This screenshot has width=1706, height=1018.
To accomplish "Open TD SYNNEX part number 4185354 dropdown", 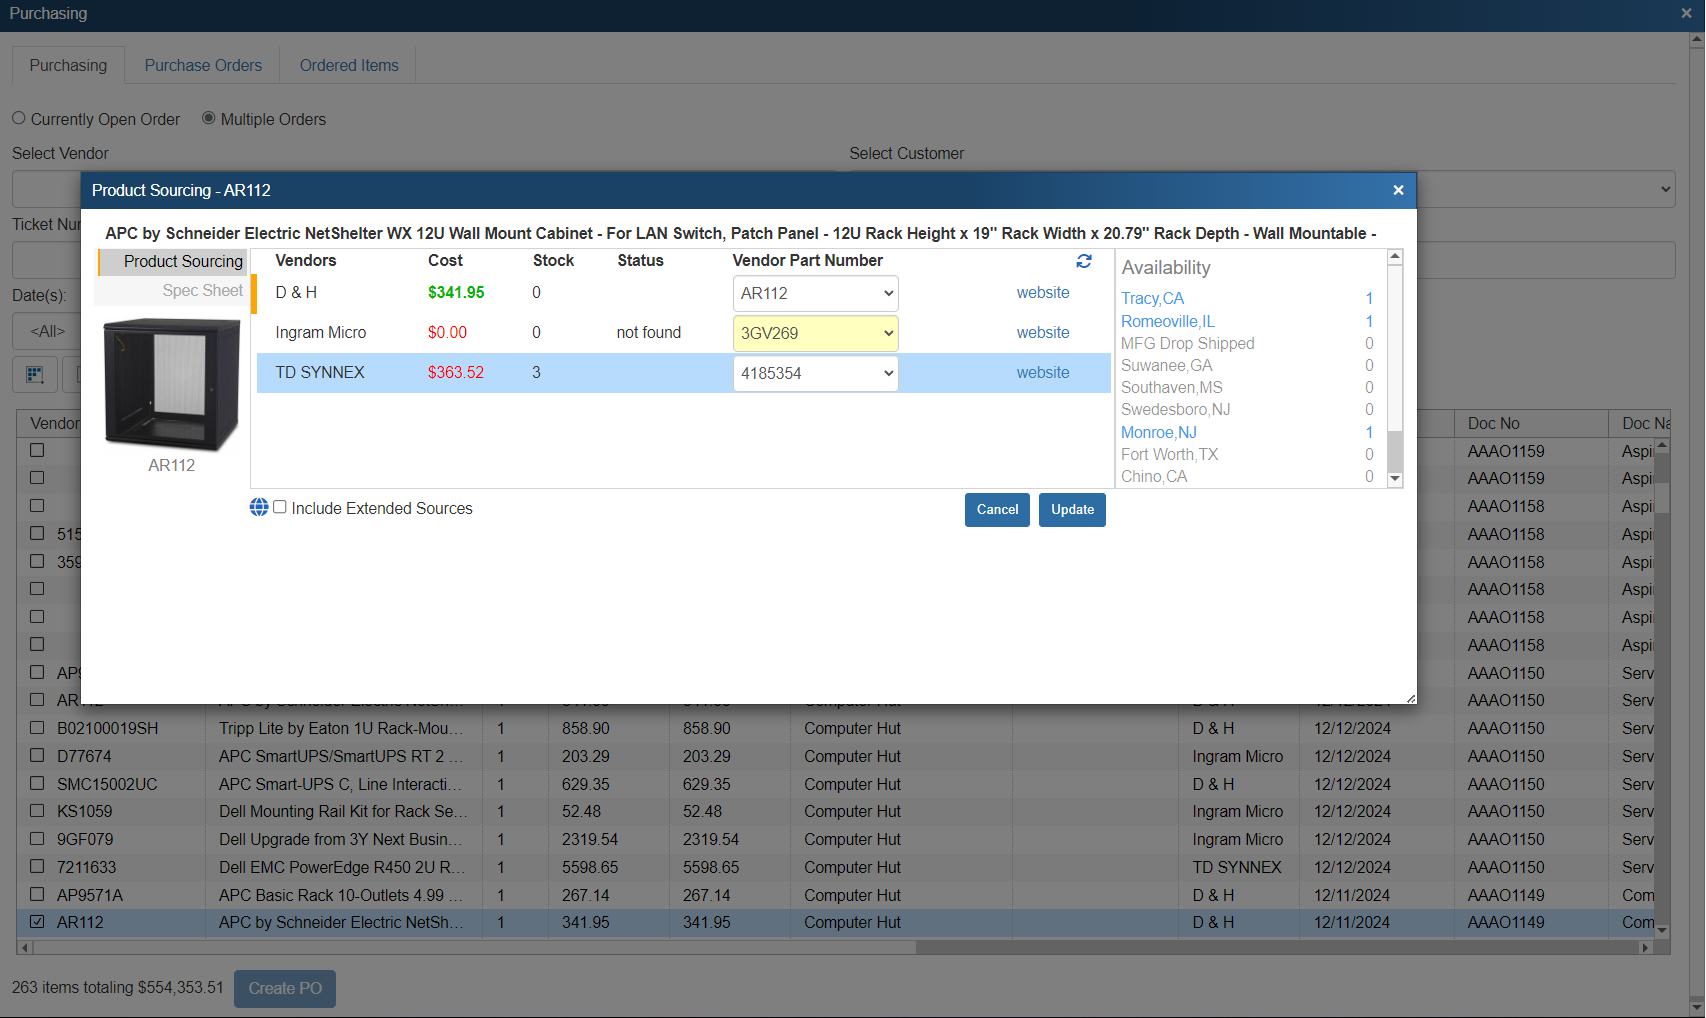I will [815, 374].
